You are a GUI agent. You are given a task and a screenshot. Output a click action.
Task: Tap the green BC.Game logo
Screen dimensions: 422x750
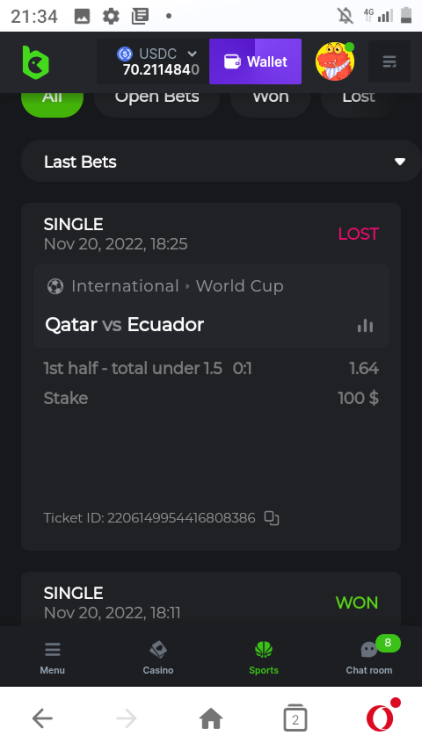pos(36,62)
